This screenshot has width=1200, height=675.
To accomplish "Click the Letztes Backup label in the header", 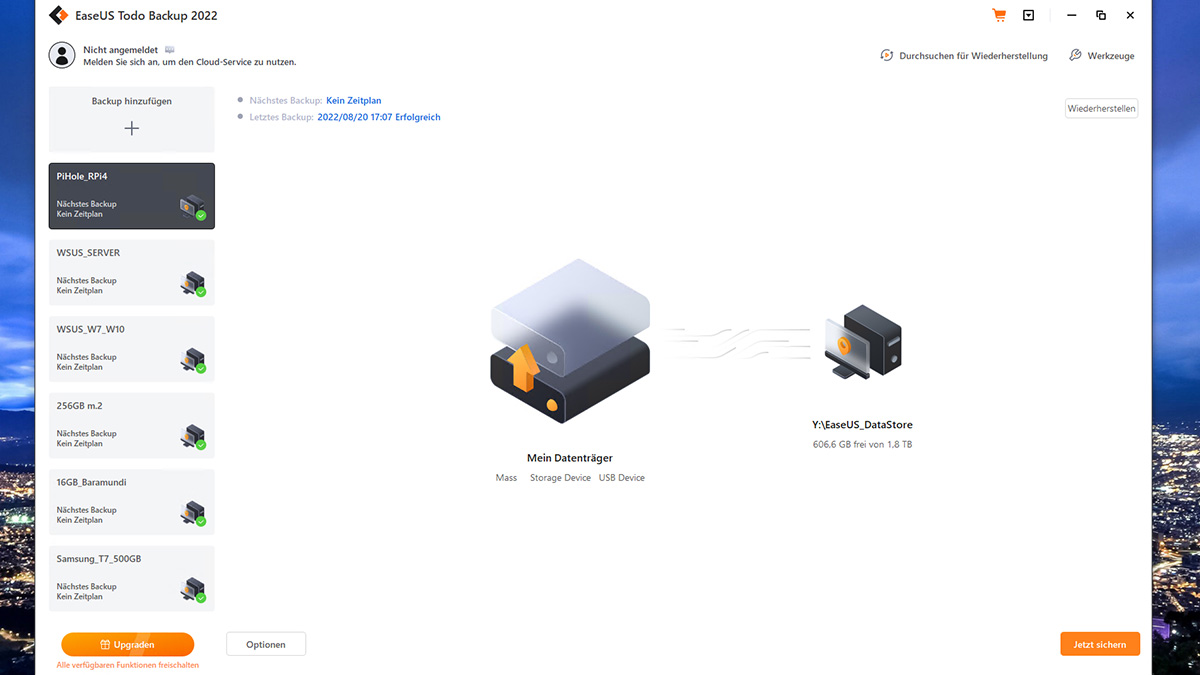I will (x=282, y=117).
